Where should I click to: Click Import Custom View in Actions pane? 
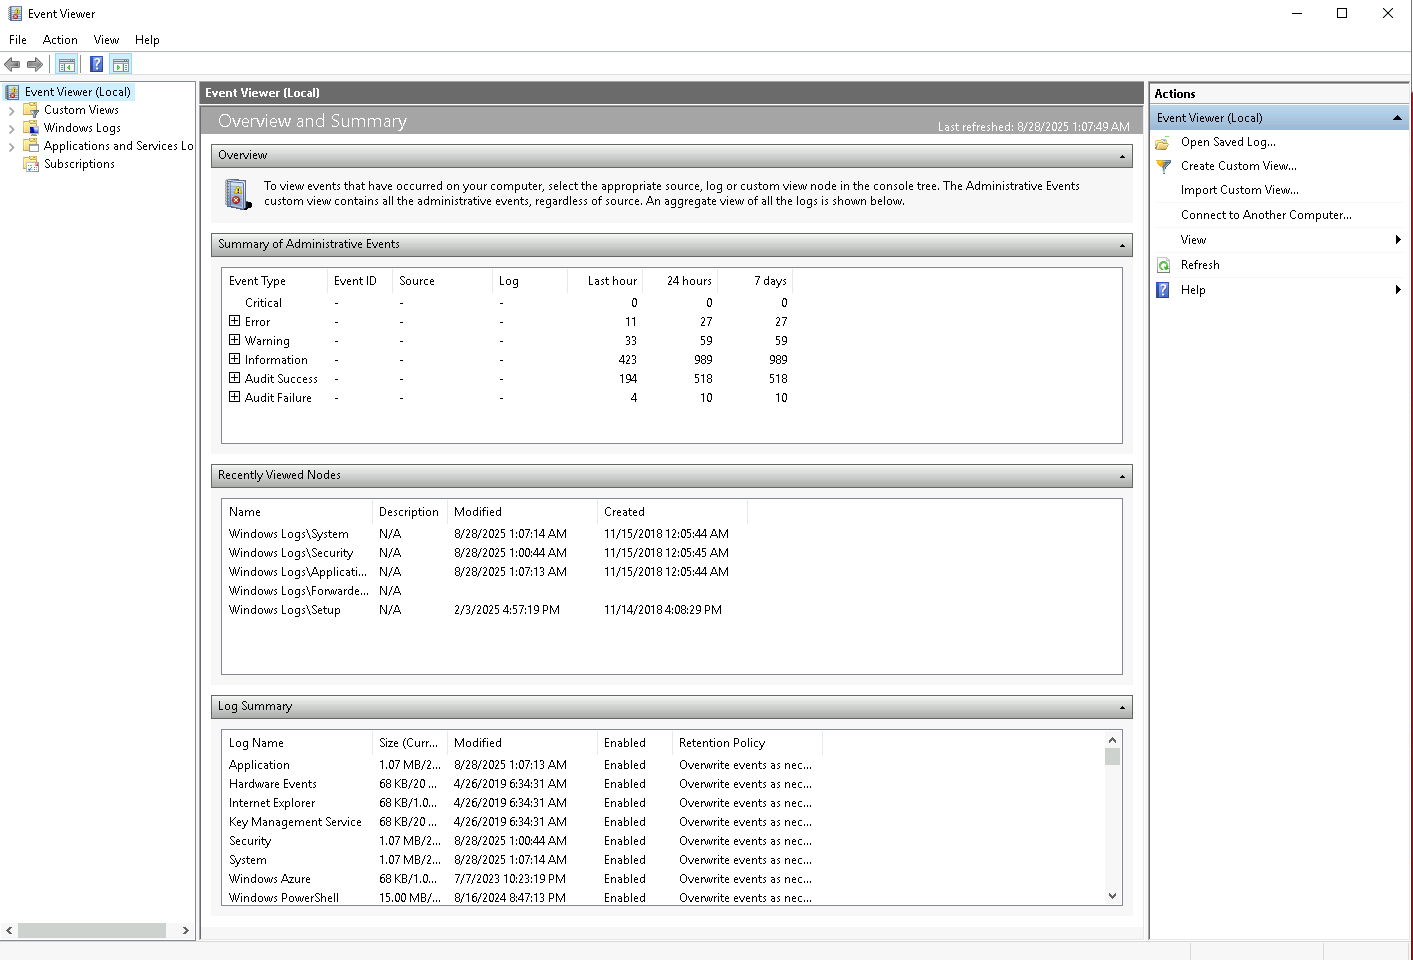tap(1240, 189)
